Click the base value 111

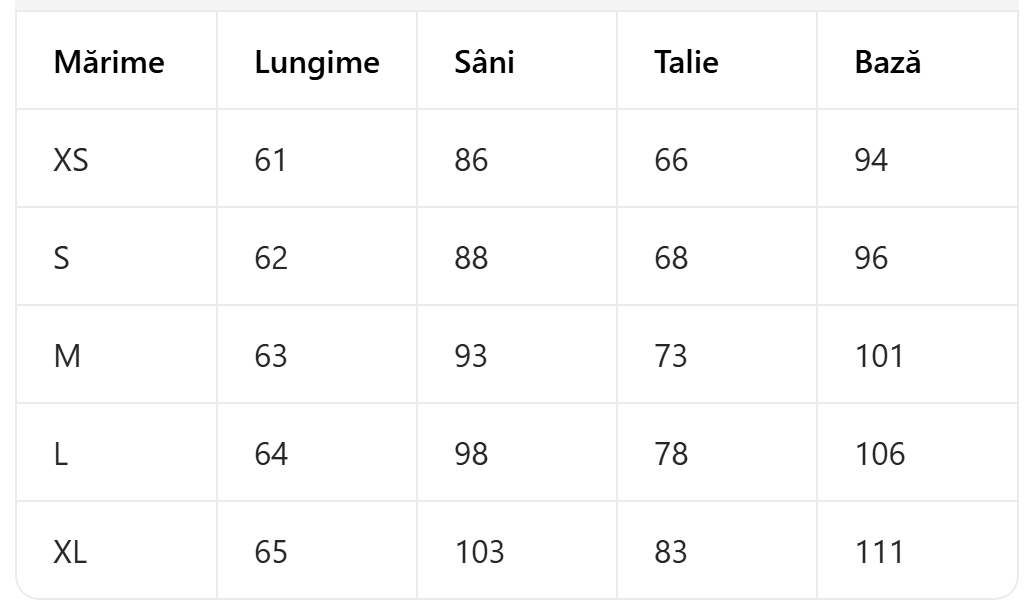[879, 552]
